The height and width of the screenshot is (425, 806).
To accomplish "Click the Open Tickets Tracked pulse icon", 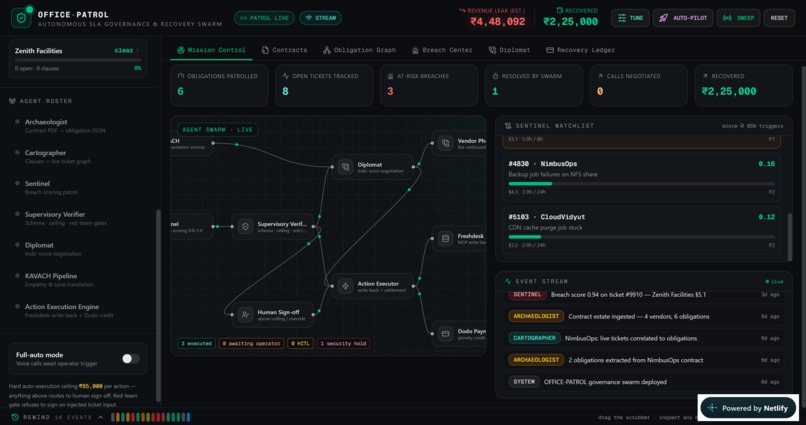I will 286,76.
